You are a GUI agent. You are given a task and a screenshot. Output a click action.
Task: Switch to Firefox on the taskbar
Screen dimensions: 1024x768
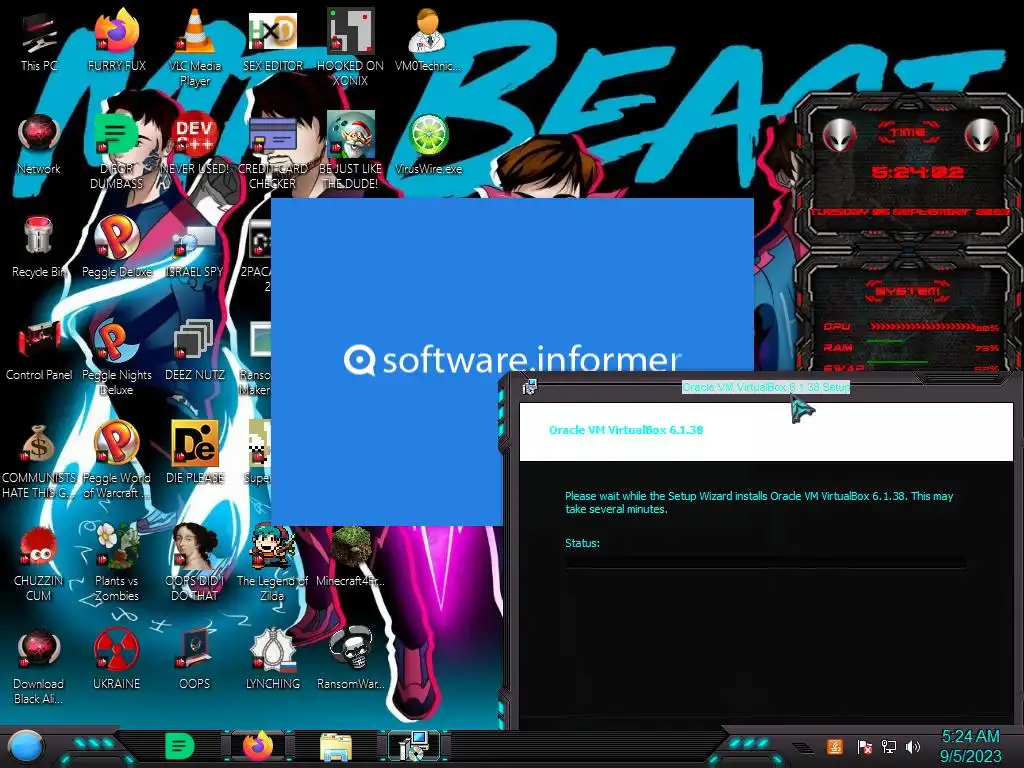click(x=258, y=746)
